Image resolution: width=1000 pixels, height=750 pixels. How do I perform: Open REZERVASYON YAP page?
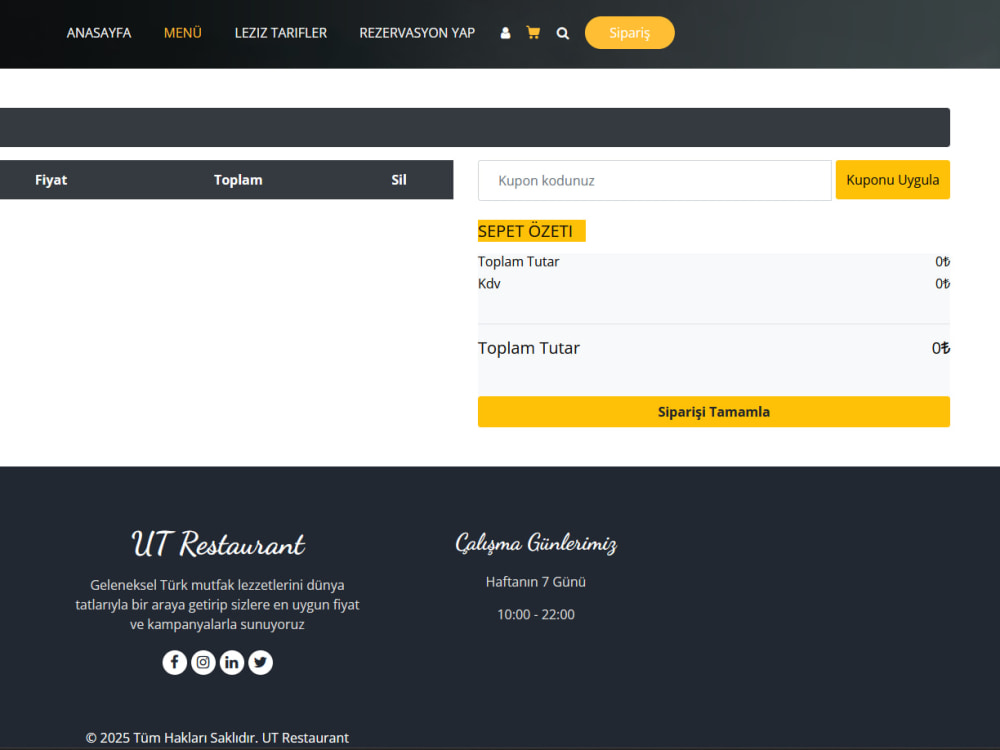tap(417, 33)
